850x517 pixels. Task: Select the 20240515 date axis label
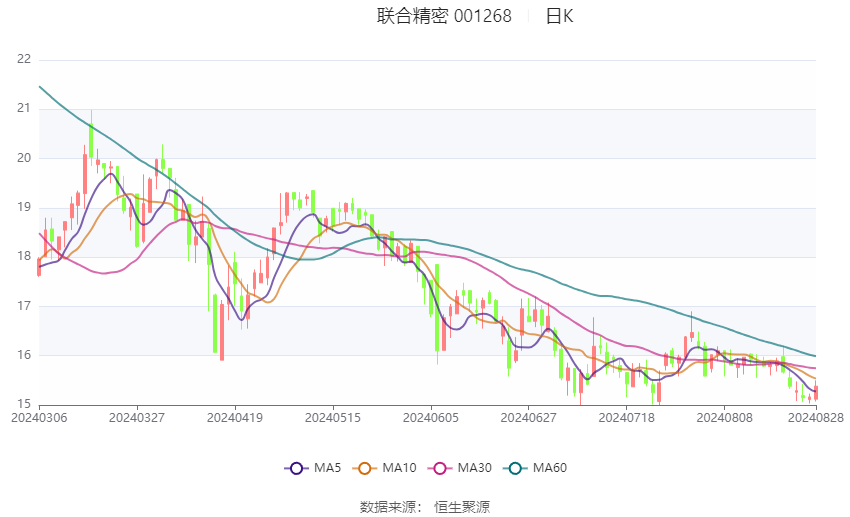[333, 418]
